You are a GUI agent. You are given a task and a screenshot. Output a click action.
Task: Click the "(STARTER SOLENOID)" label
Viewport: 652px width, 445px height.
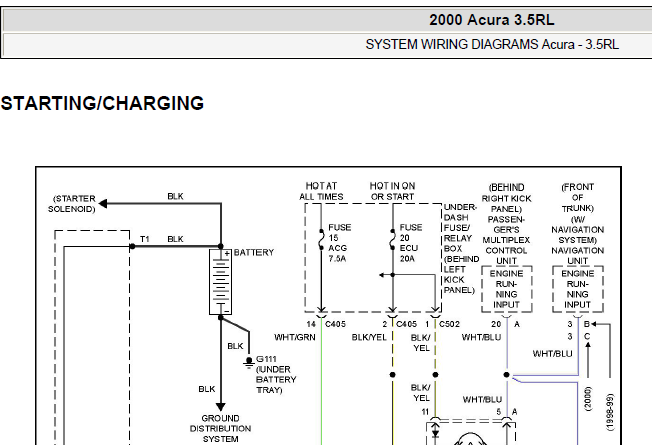pos(73,204)
